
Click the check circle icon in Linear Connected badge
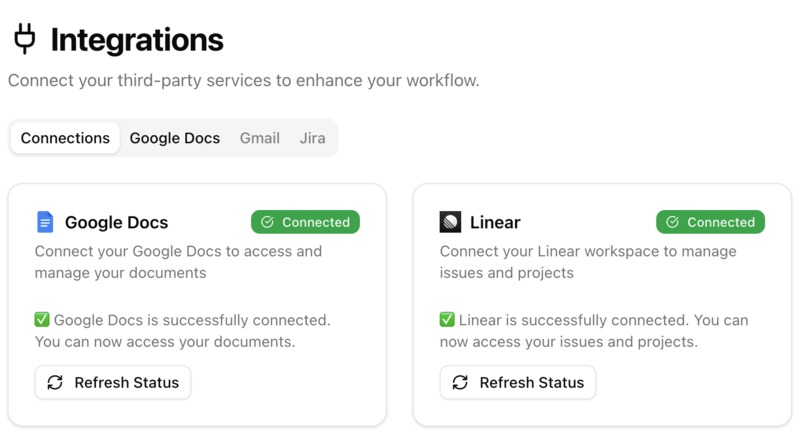[x=672, y=222]
